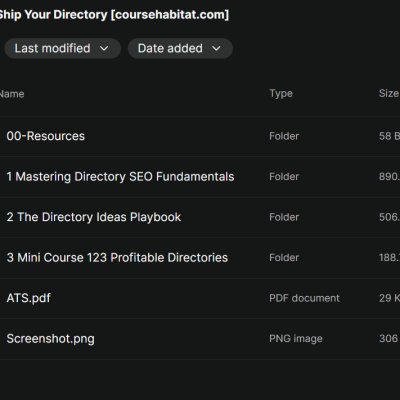400x400 pixels.
Task: Click Folder type in Mastering Directory SEO row
Action: (x=284, y=177)
